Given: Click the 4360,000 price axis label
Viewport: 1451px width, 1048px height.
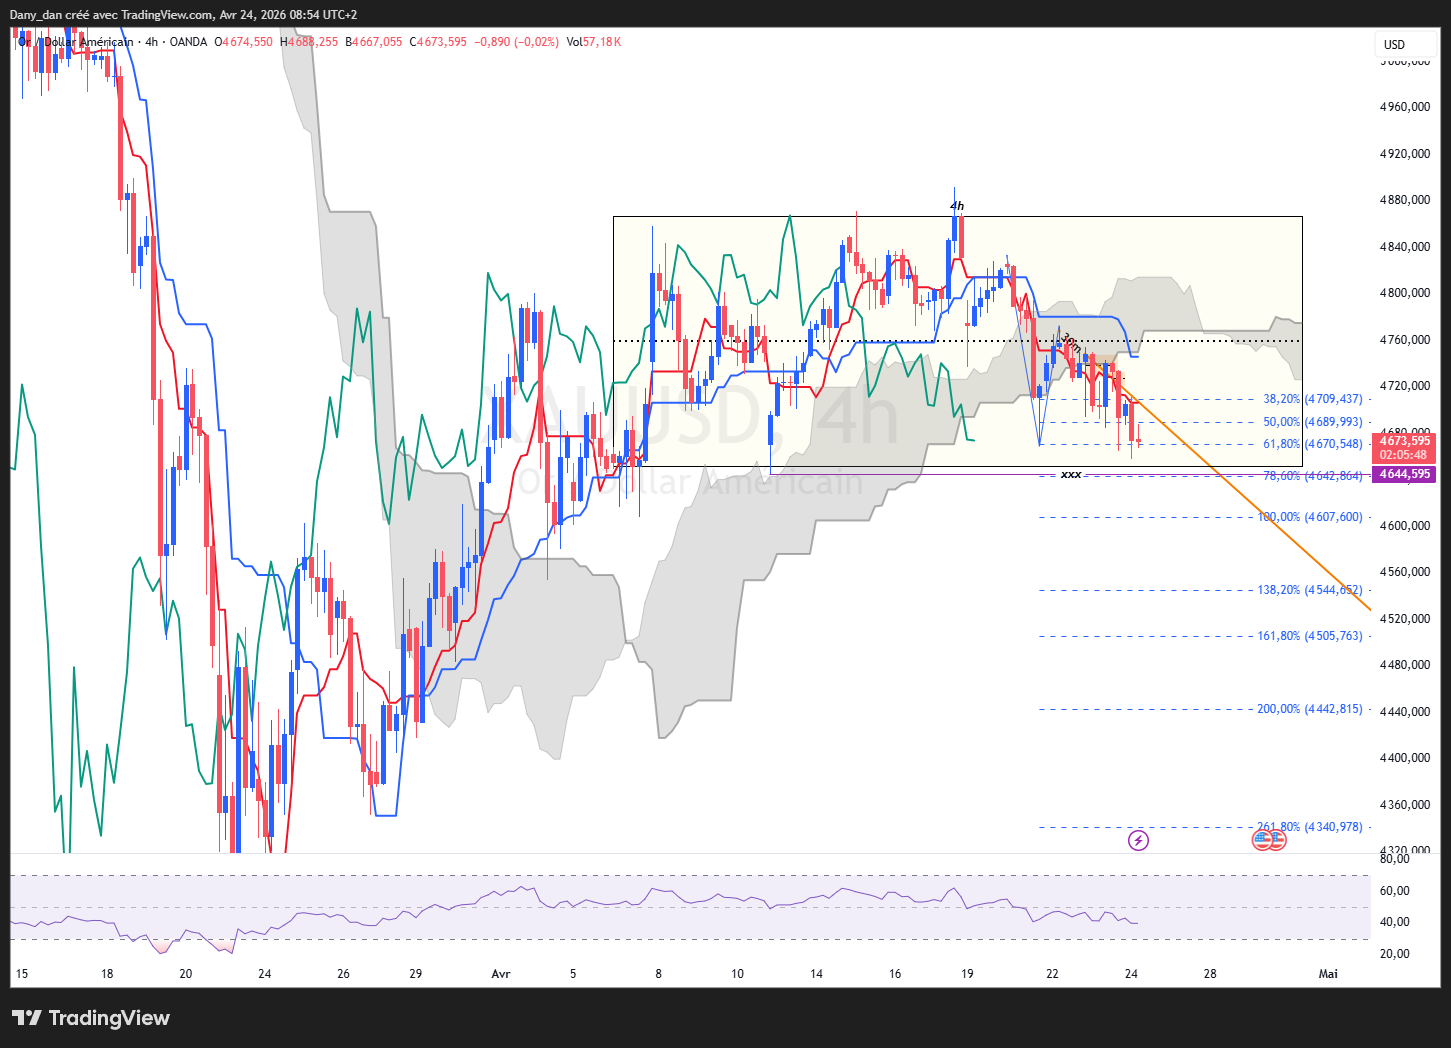Looking at the screenshot, I should 1405,805.
